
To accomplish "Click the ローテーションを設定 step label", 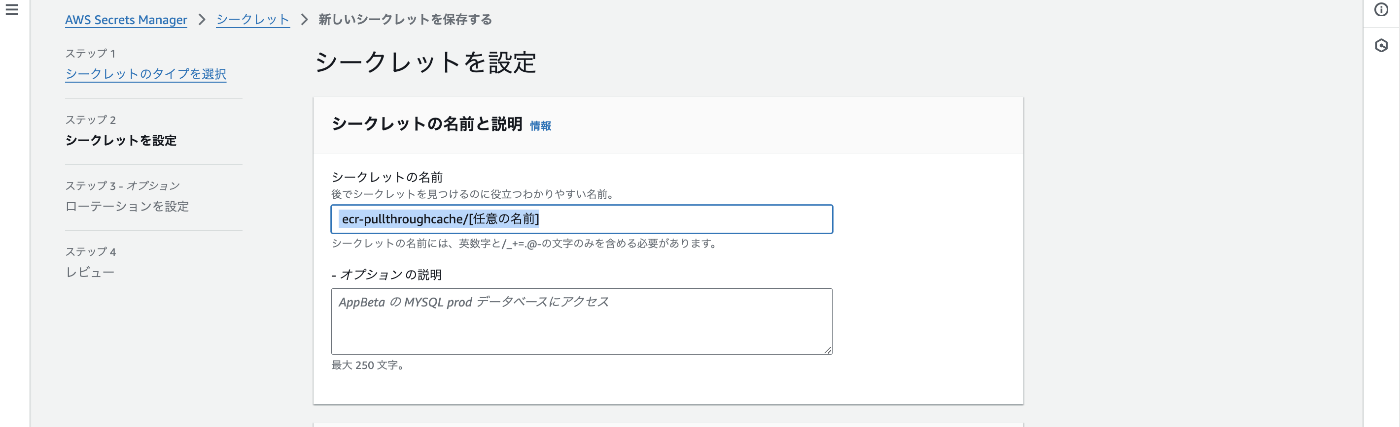I will (127, 206).
